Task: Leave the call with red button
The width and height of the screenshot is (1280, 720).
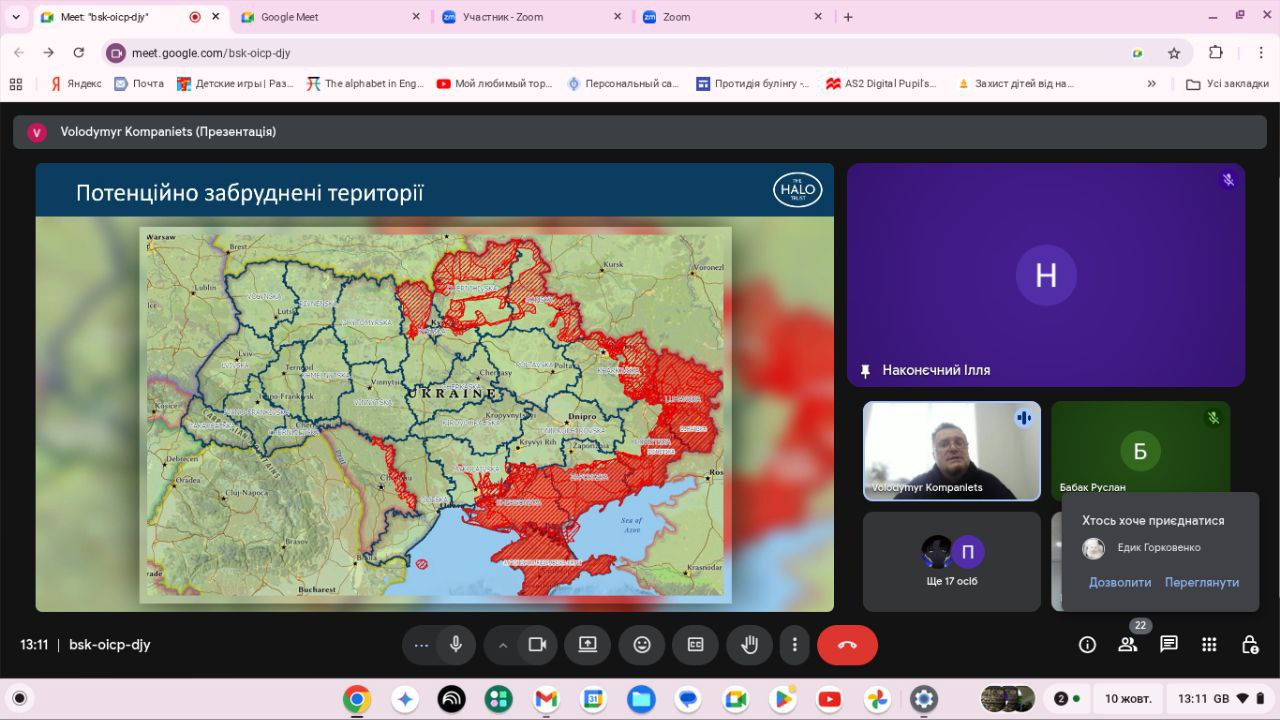Action: coord(847,645)
